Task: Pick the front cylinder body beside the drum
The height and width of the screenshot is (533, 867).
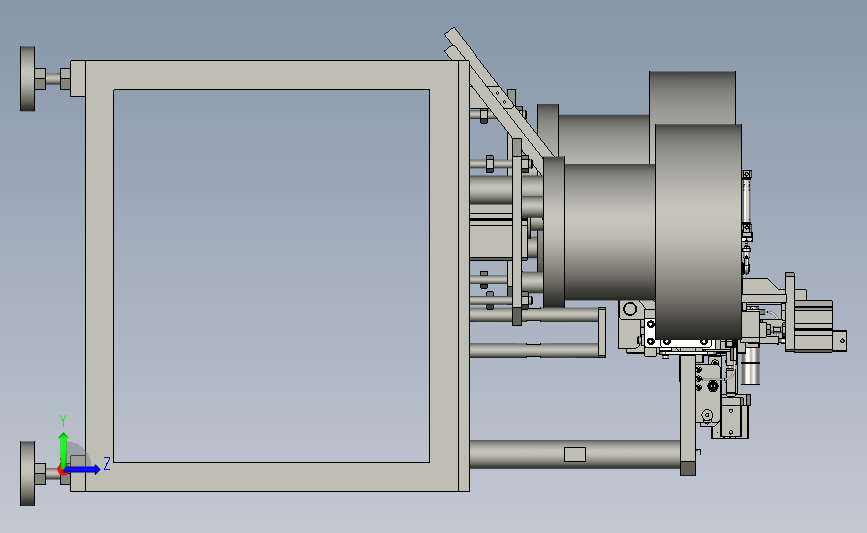Action: 610,232
